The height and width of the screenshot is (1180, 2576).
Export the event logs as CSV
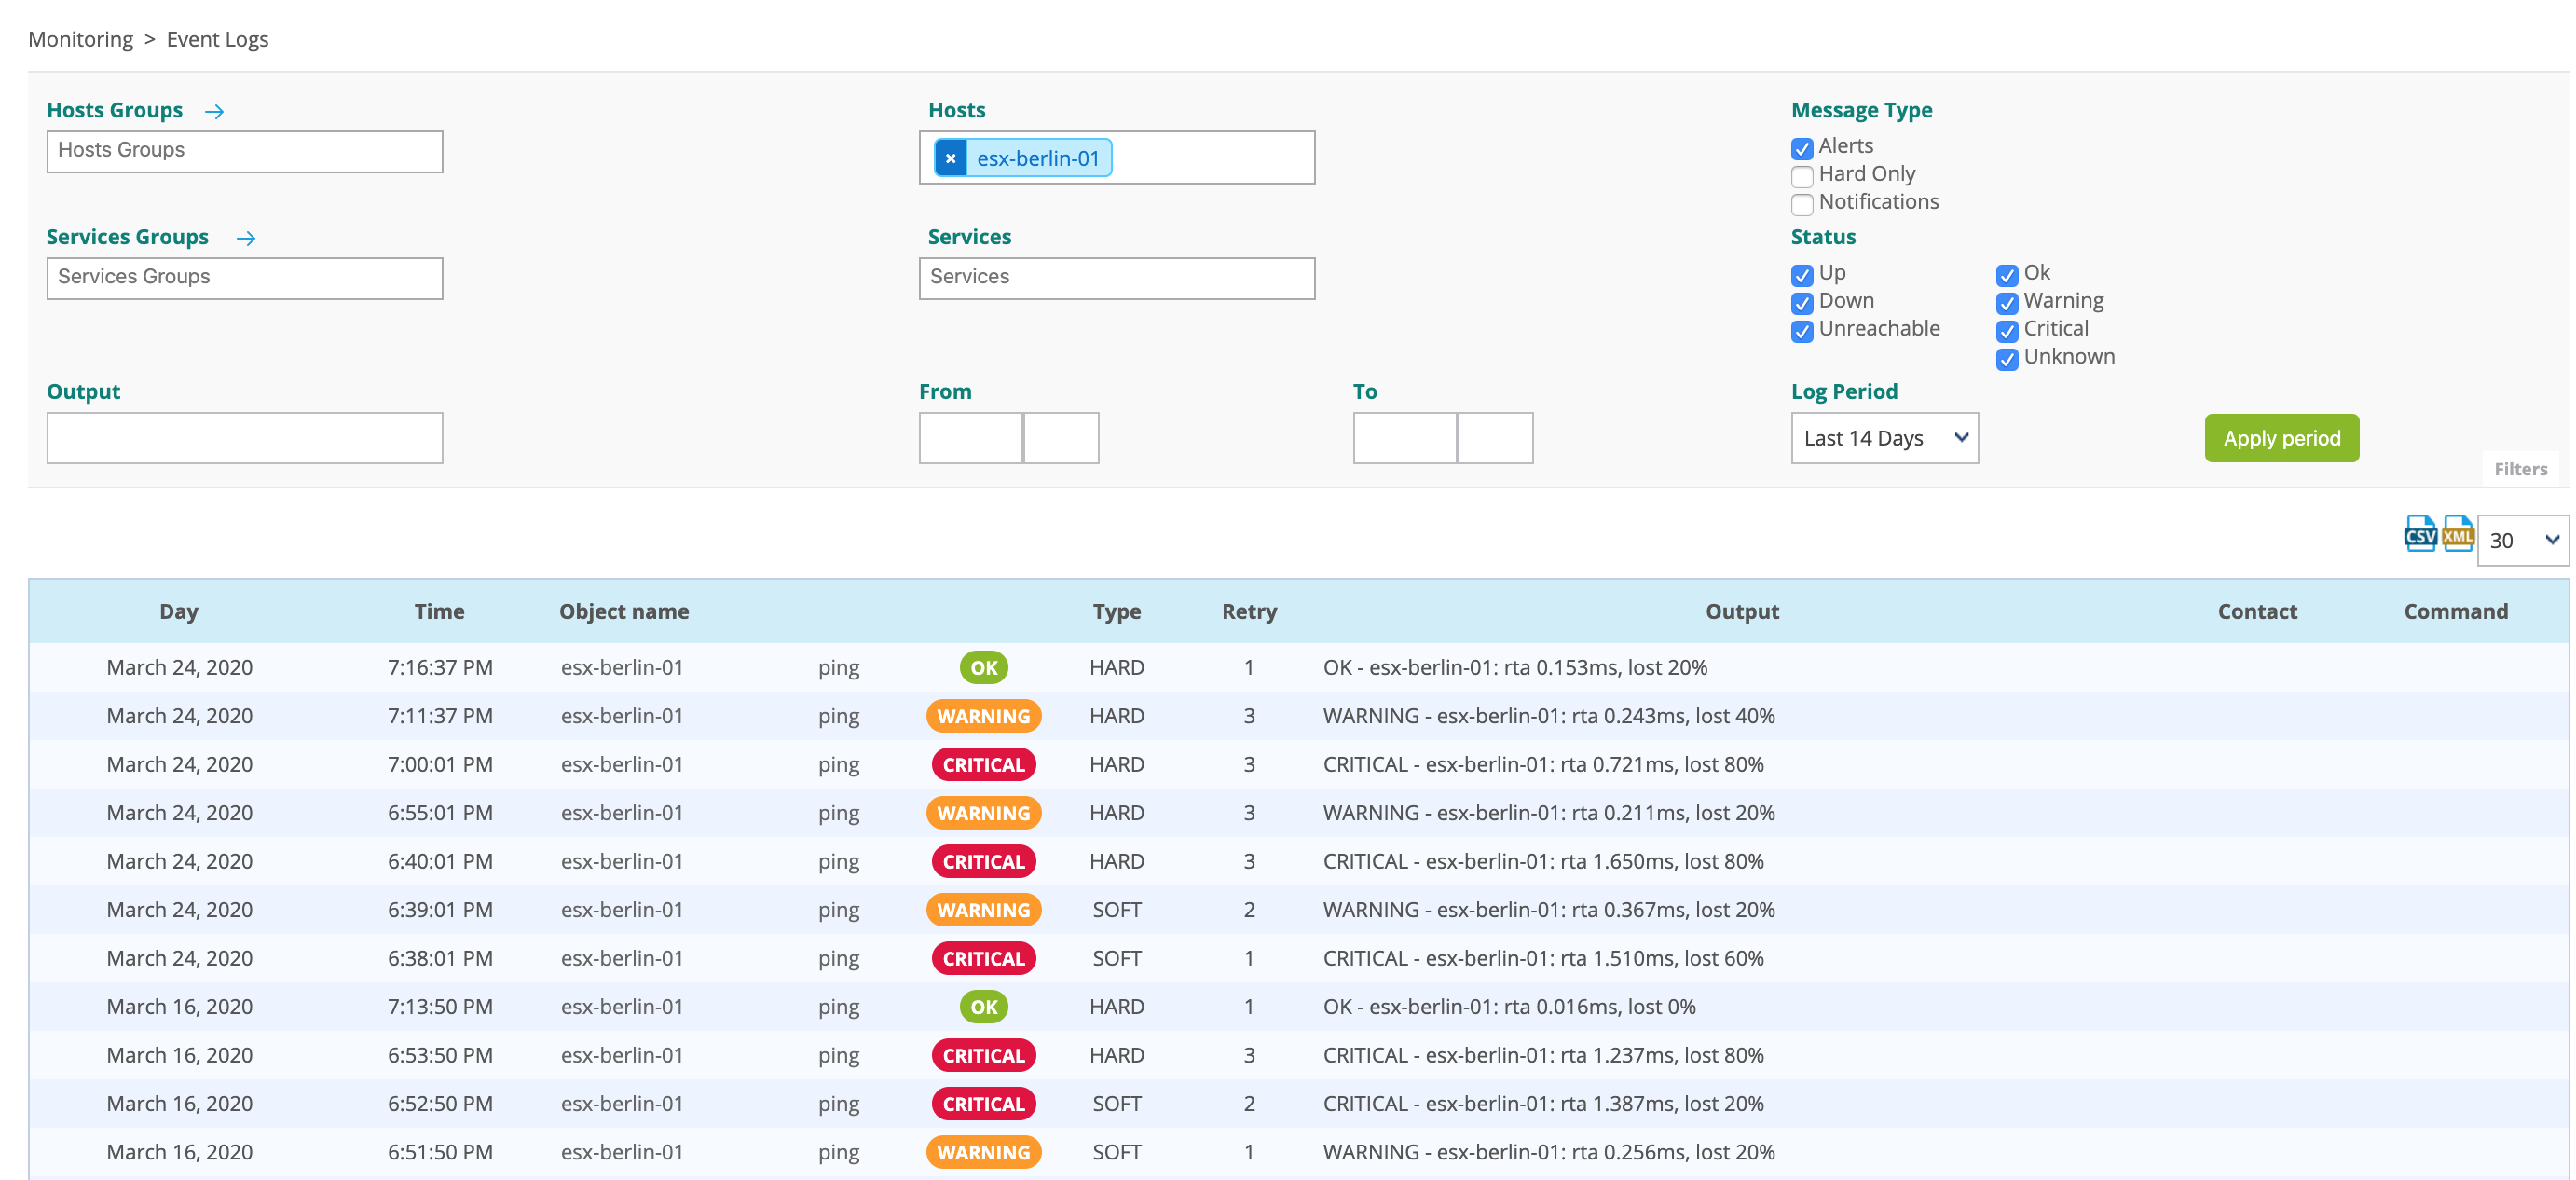coord(2419,534)
